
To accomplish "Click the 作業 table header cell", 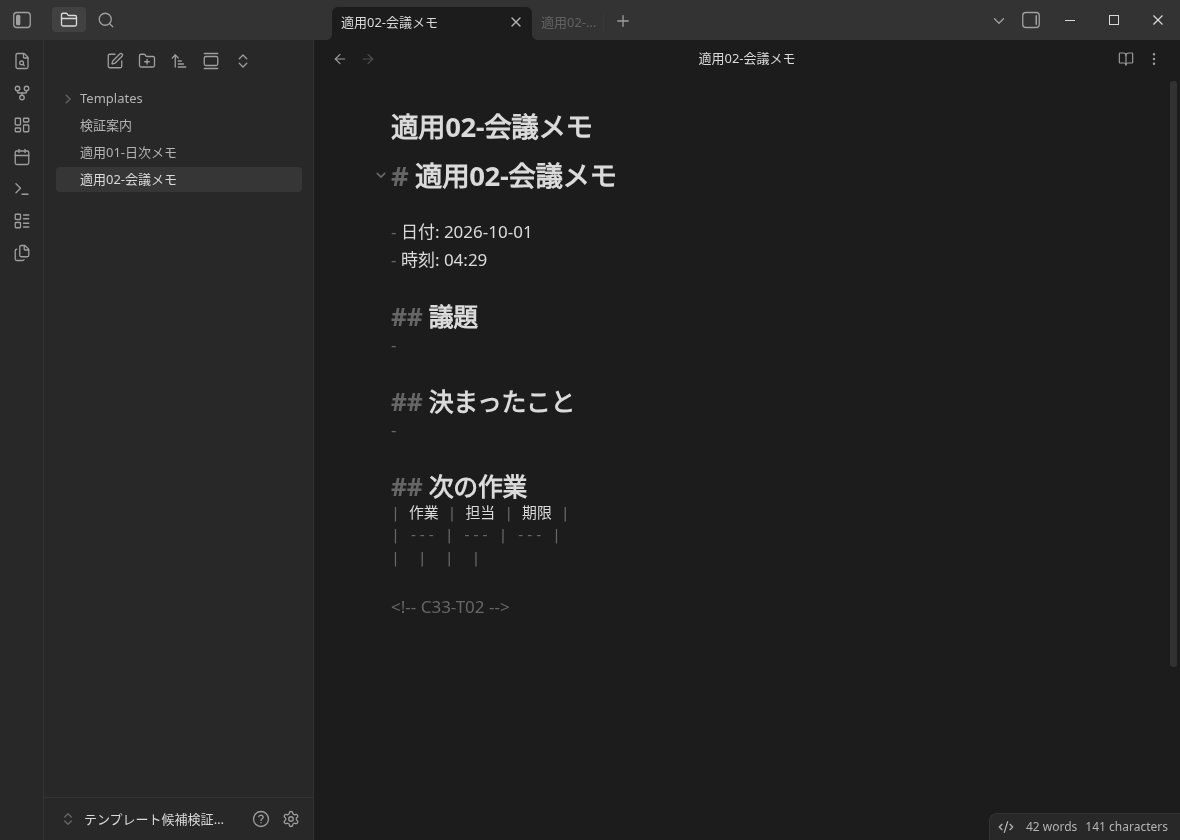I will pos(424,513).
